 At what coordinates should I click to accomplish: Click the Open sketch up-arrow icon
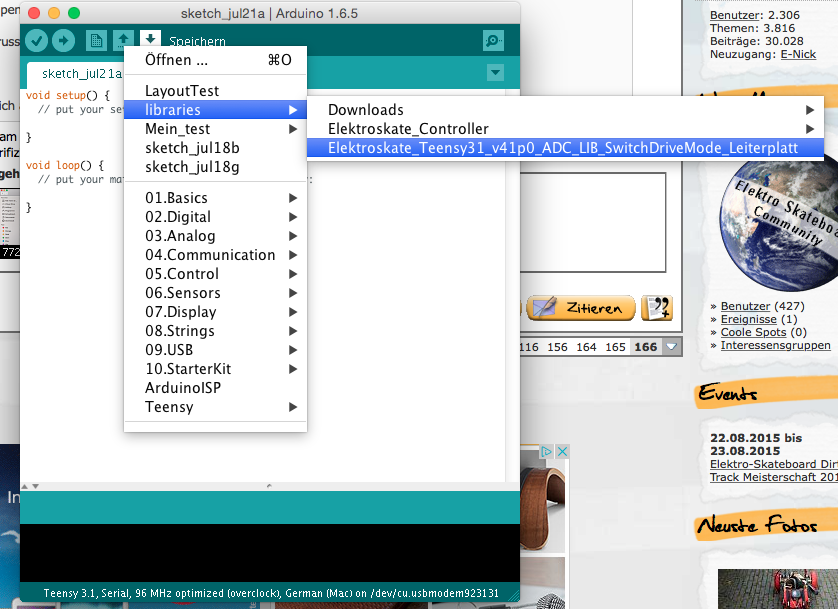coord(123,41)
